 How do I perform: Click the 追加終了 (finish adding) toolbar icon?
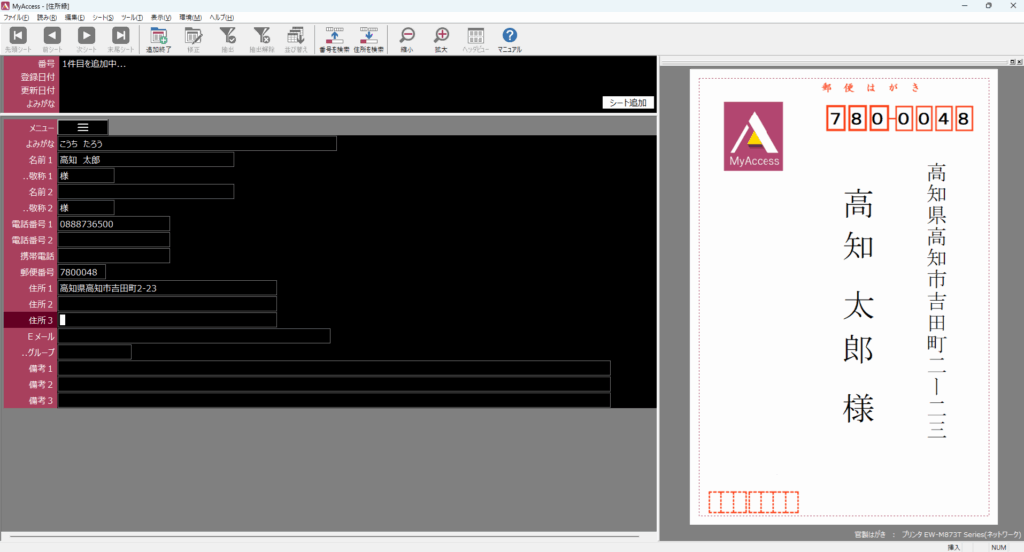tap(158, 38)
